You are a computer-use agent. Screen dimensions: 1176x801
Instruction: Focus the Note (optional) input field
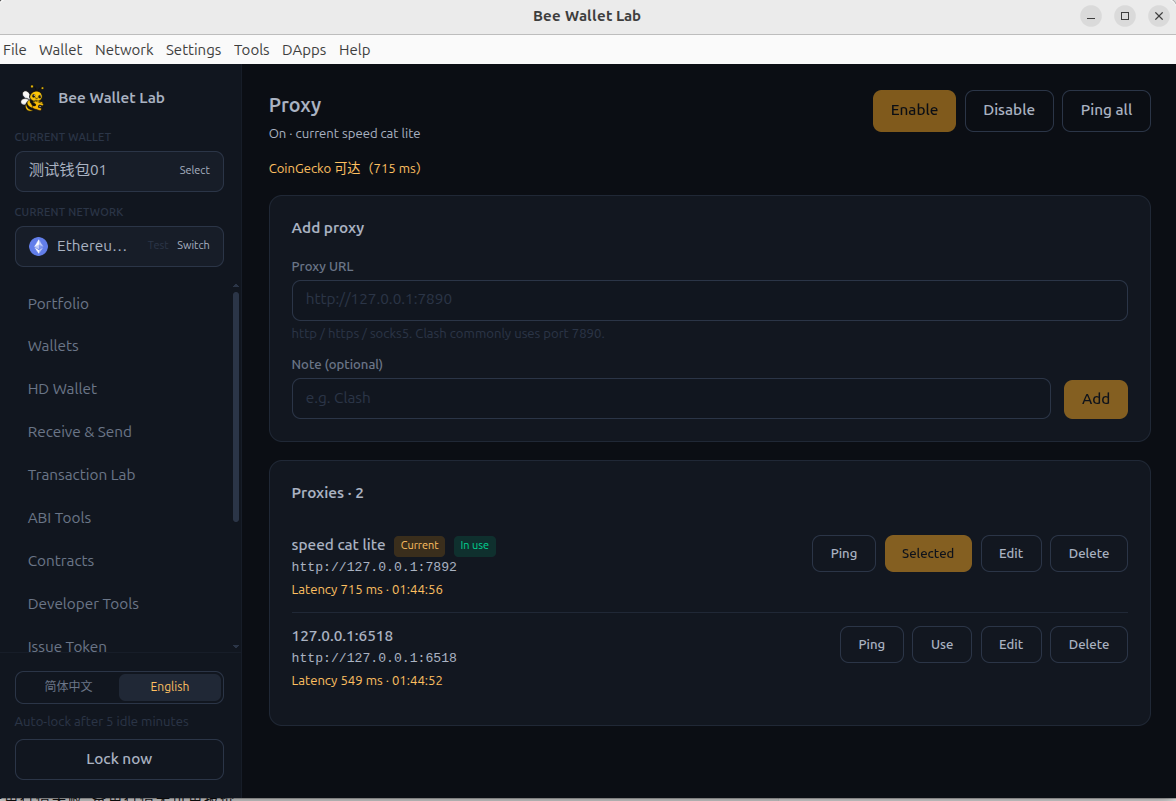[x=670, y=398]
